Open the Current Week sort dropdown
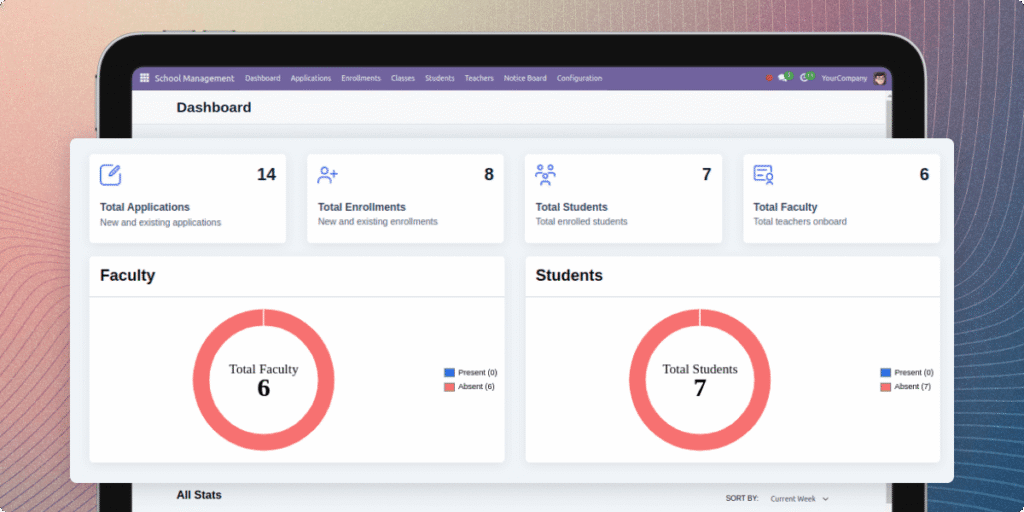 tap(799, 498)
